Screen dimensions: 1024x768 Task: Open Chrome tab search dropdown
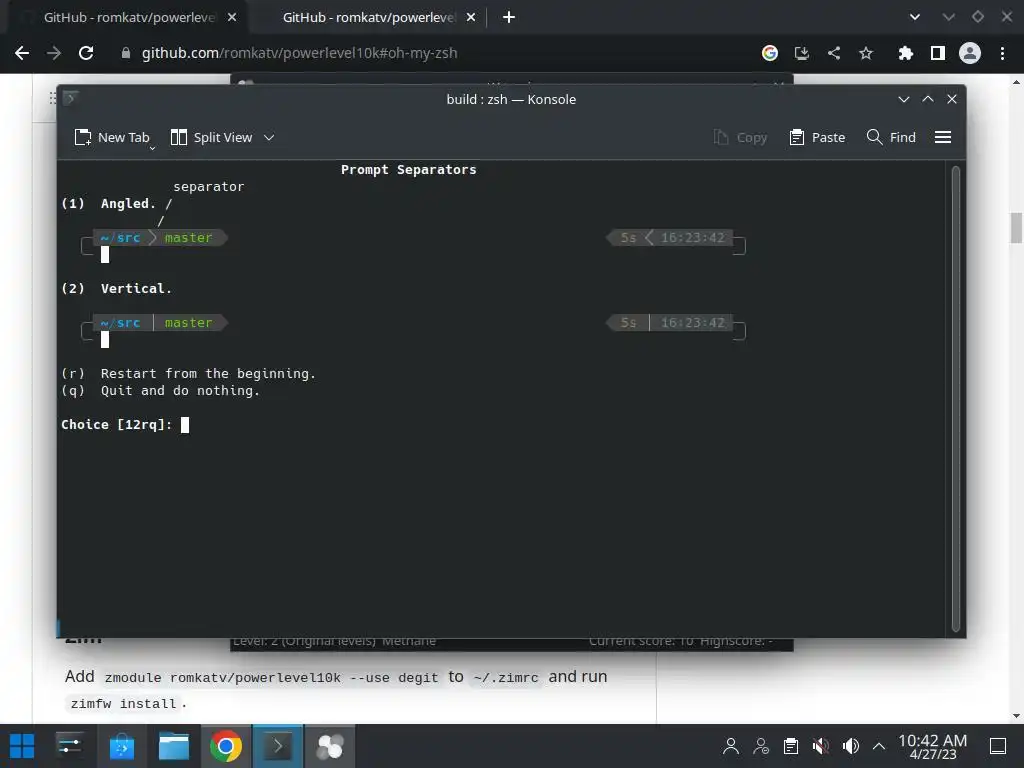915,18
